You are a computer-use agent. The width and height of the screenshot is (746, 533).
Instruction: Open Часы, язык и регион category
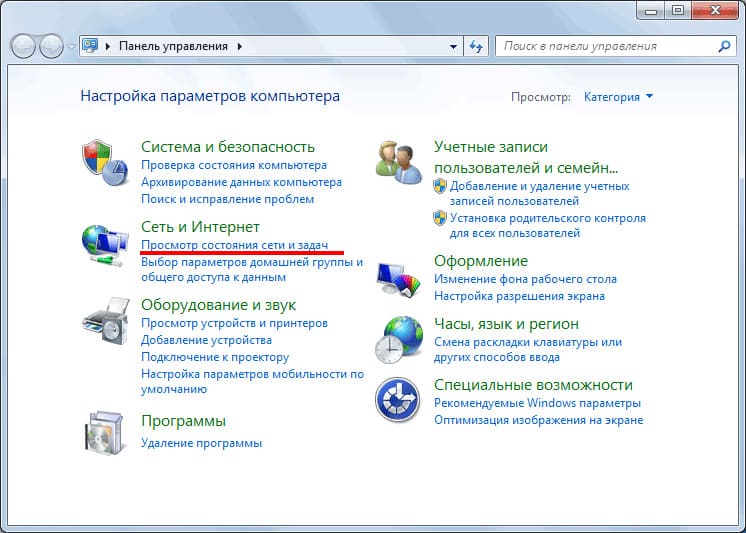point(506,324)
